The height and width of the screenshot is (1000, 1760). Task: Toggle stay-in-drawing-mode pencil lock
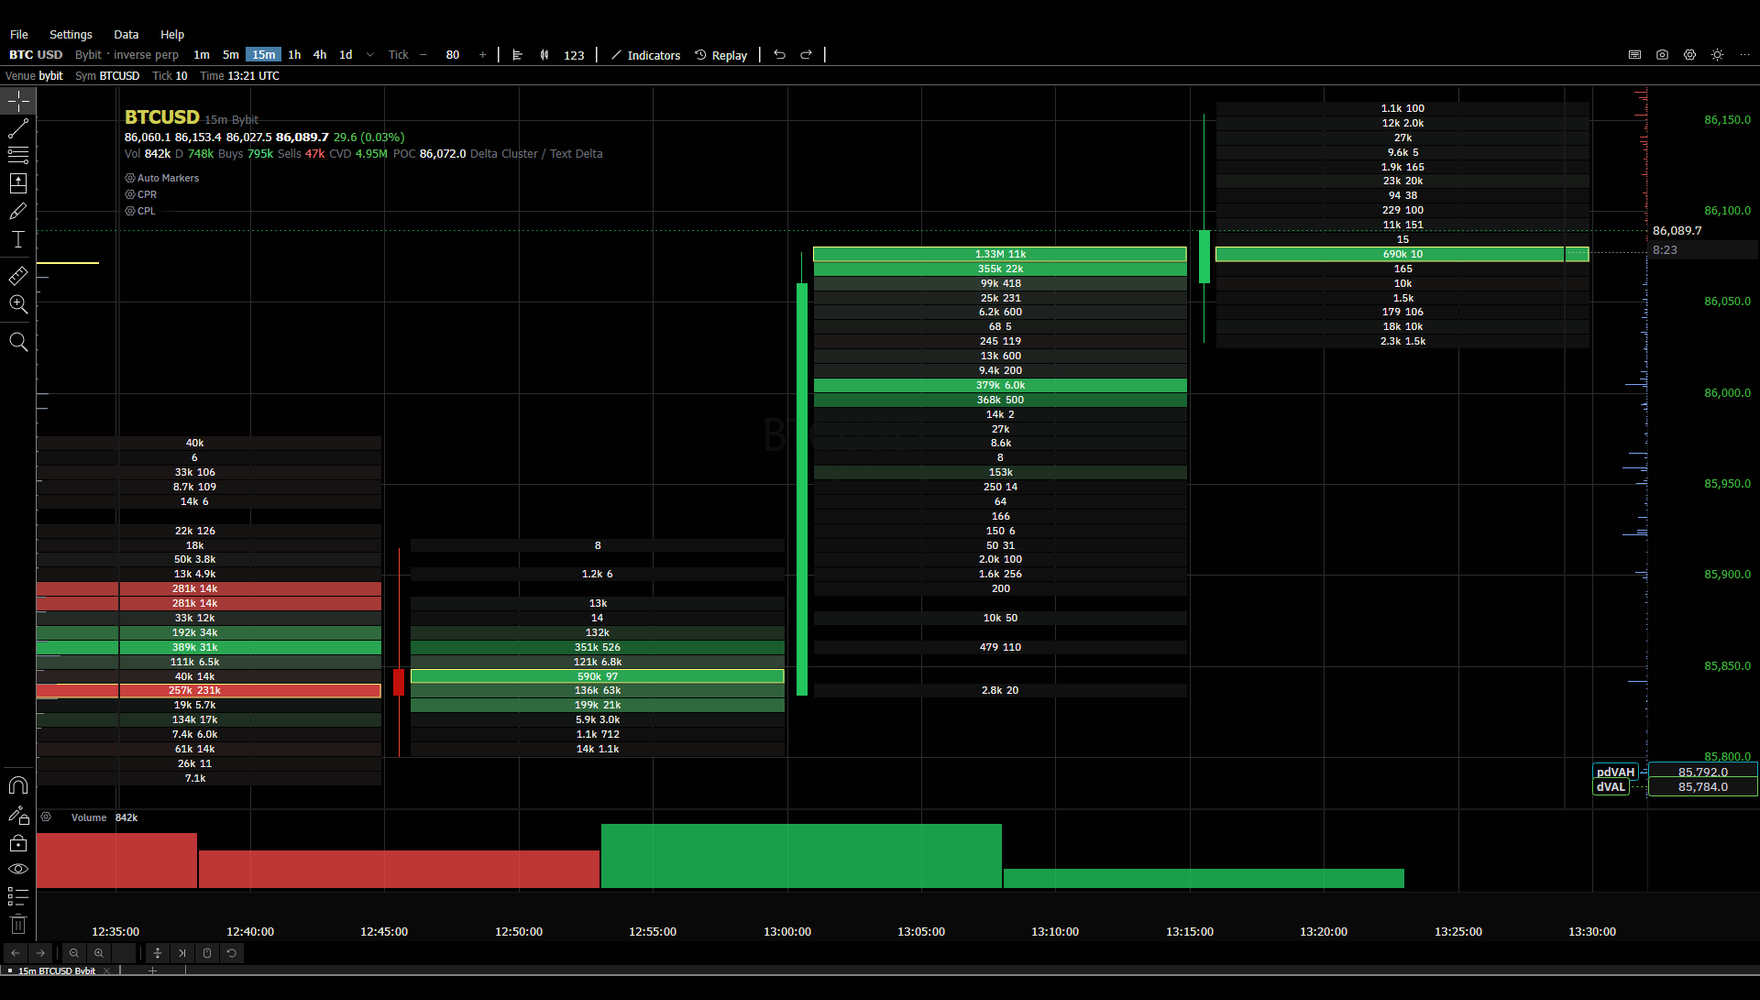click(x=18, y=815)
